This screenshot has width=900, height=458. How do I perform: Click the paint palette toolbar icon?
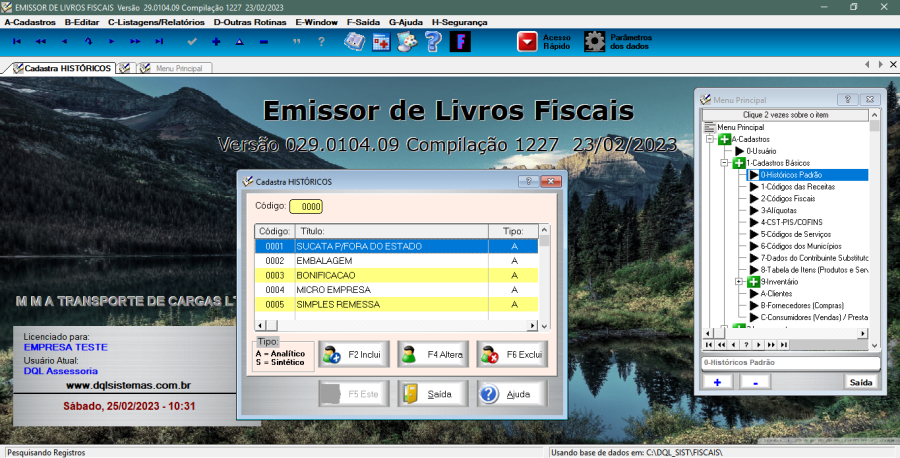click(x=407, y=42)
